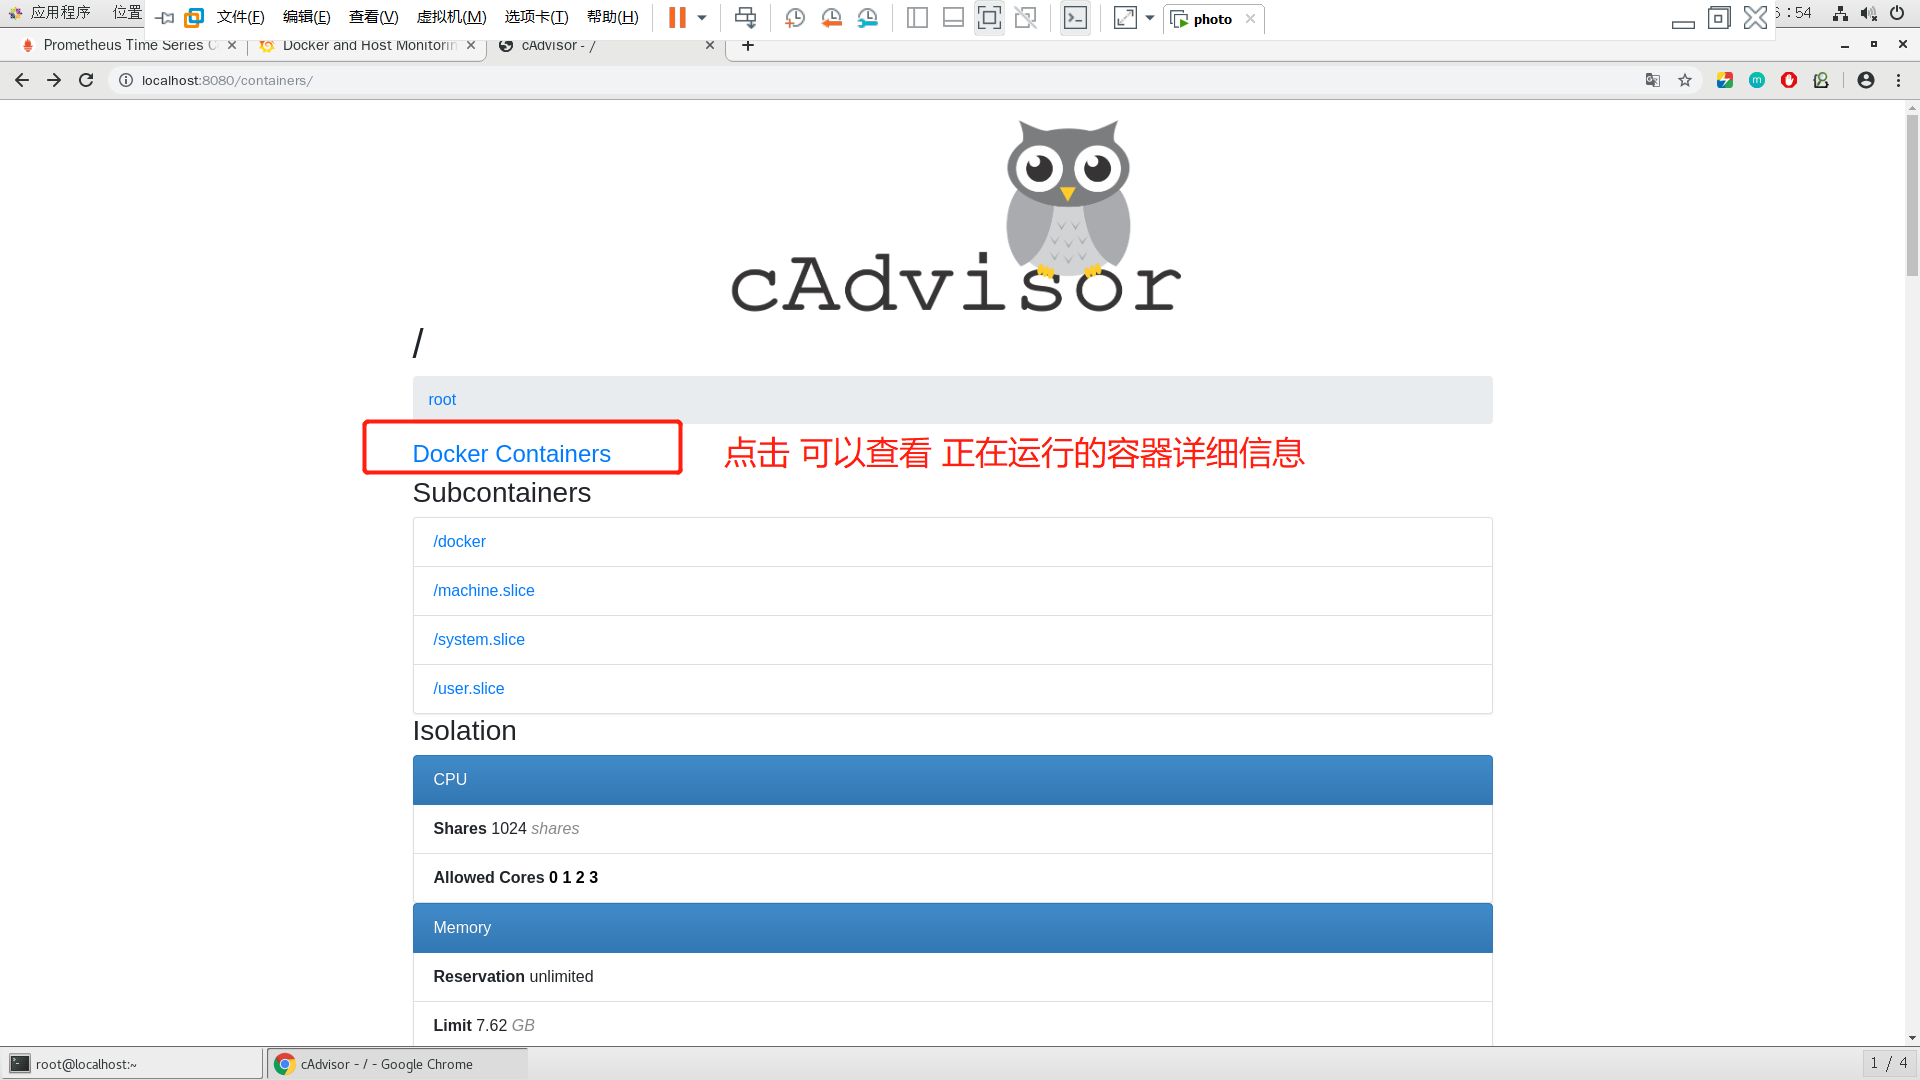Revert to previous snapshot icon

(x=831, y=18)
